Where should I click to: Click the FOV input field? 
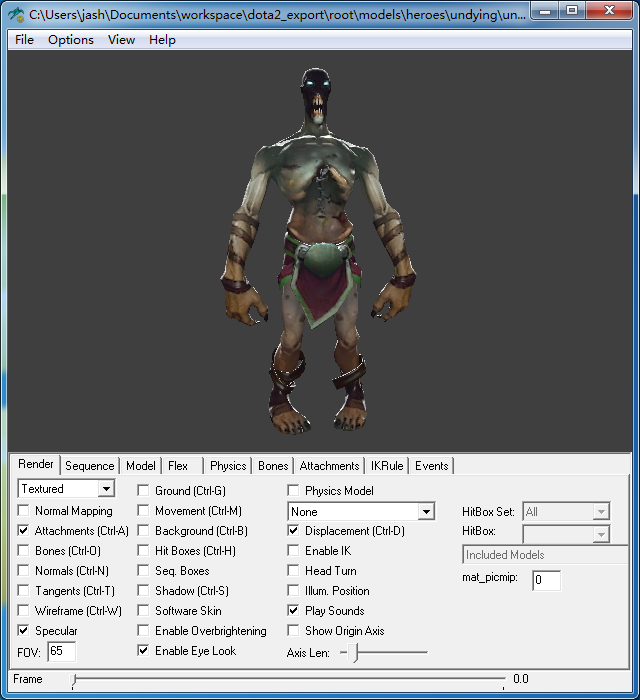pos(62,652)
